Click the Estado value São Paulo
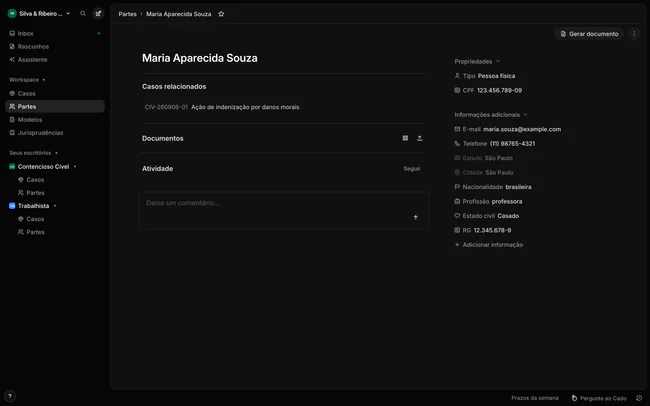The width and height of the screenshot is (650, 406). [x=499, y=158]
